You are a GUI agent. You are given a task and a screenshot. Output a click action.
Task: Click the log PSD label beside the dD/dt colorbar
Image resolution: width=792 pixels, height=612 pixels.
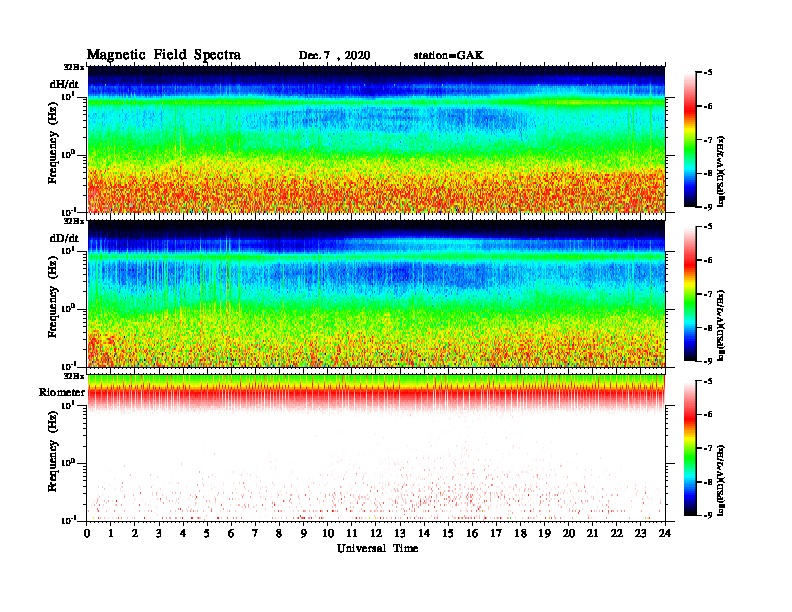(x=721, y=326)
